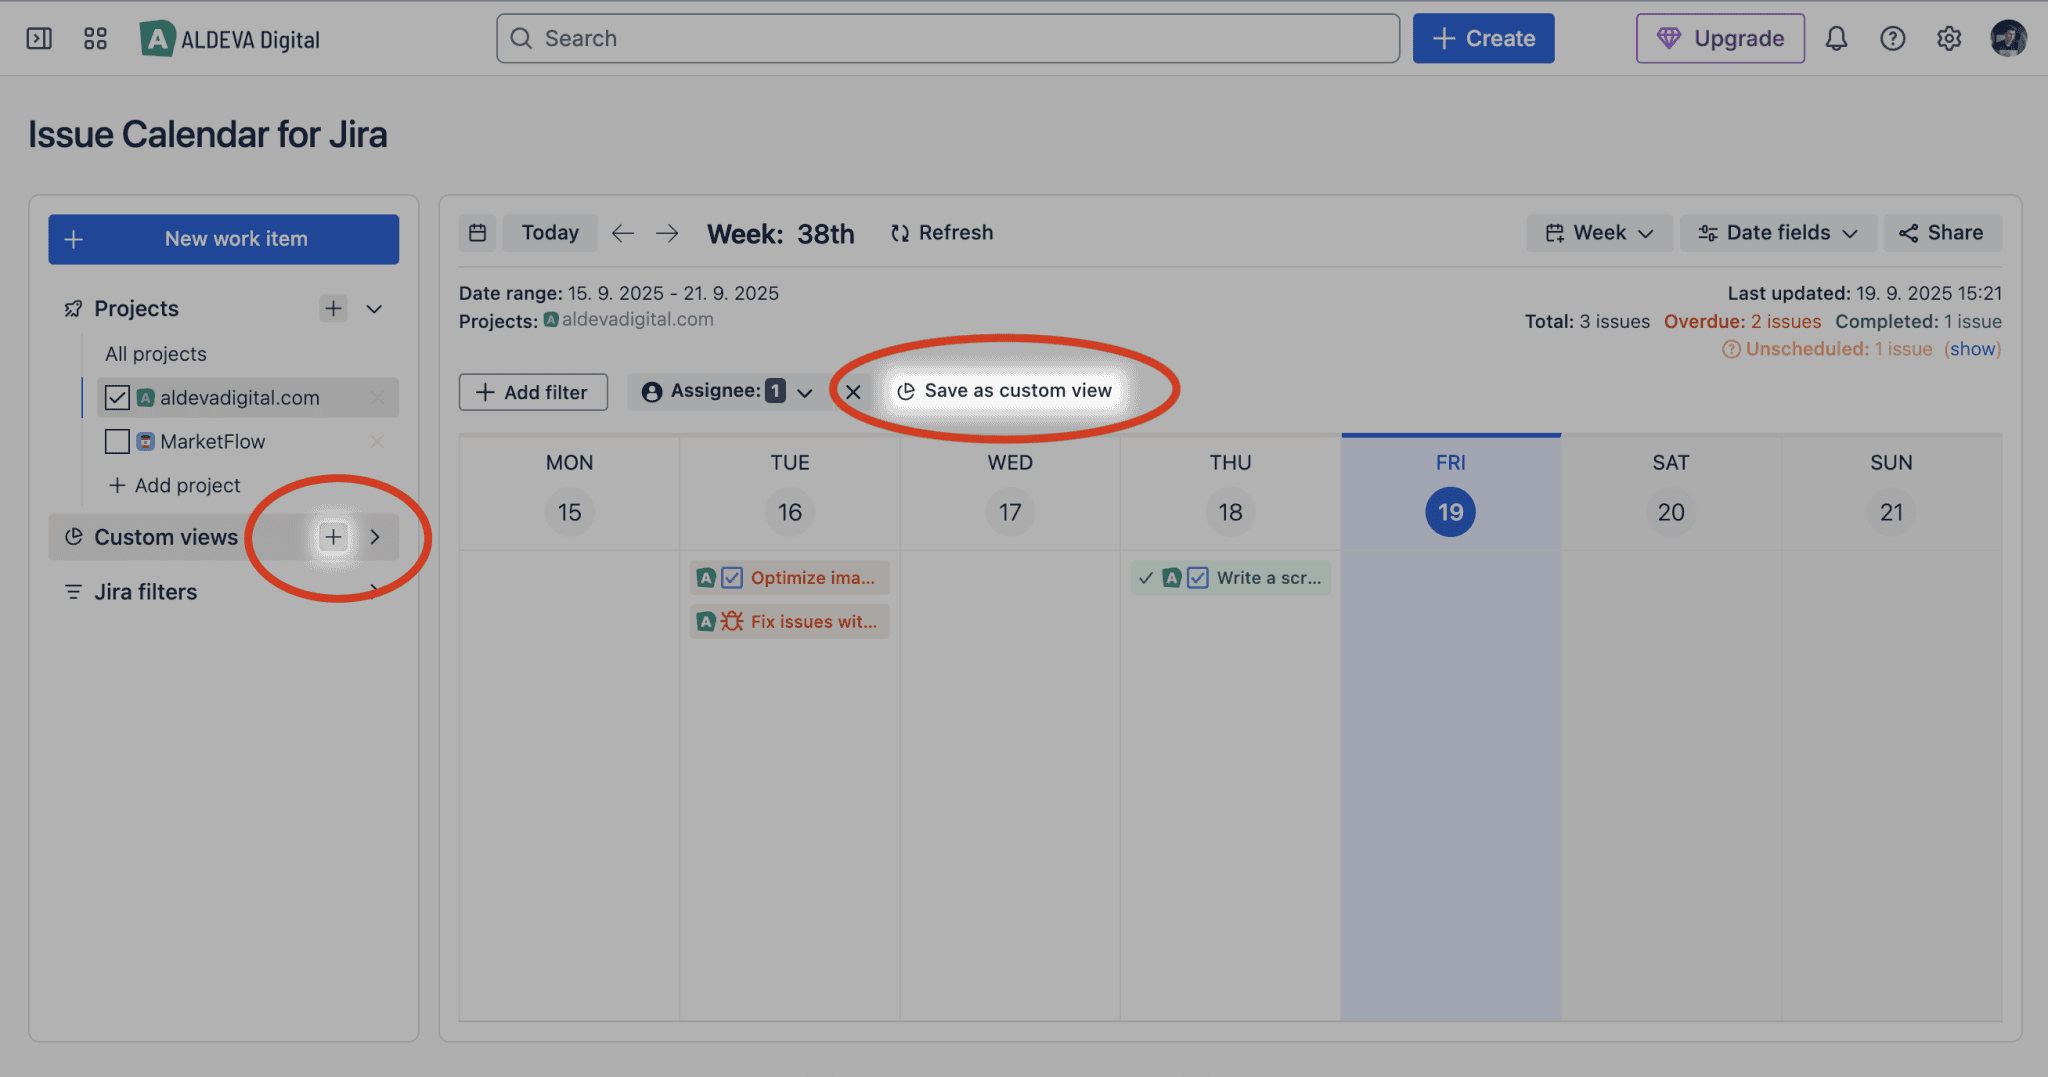Select Friday 19 date circle
The width and height of the screenshot is (2048, 1077).
point(1450,512)
